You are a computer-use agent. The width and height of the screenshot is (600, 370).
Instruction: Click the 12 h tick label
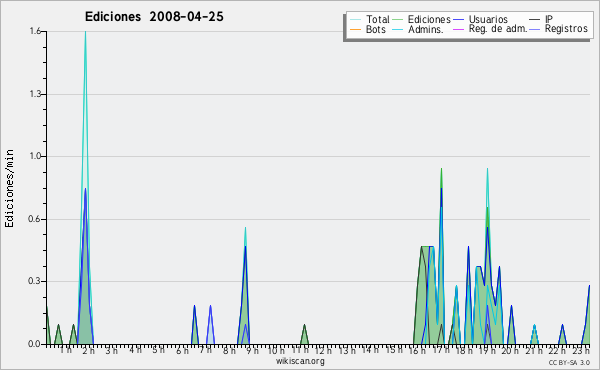[x=323, y=350]
